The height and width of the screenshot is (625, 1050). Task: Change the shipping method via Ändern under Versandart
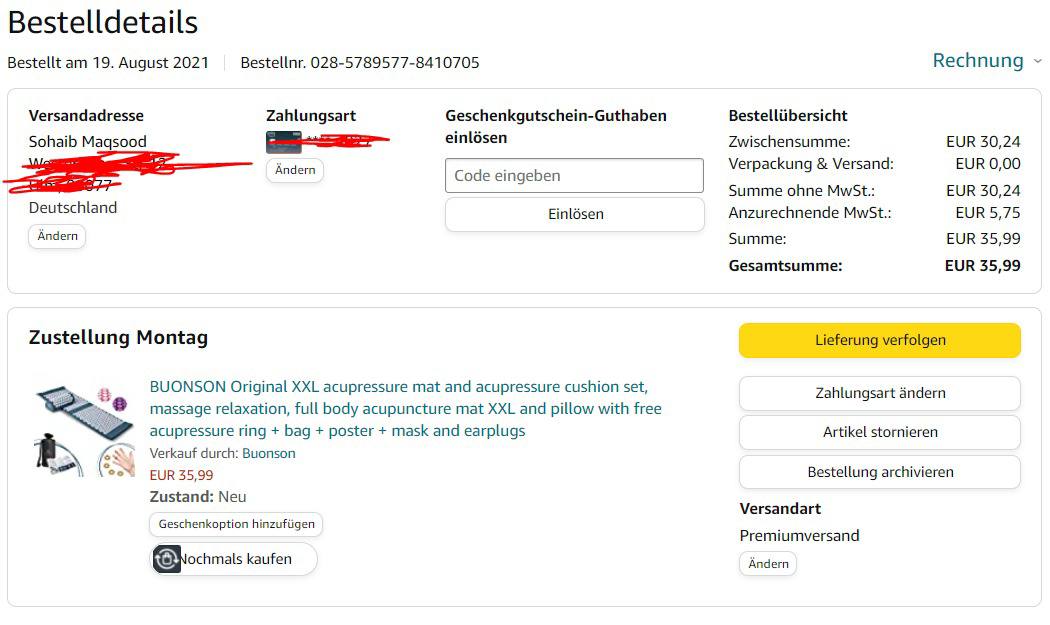click(x=768, y=564)
